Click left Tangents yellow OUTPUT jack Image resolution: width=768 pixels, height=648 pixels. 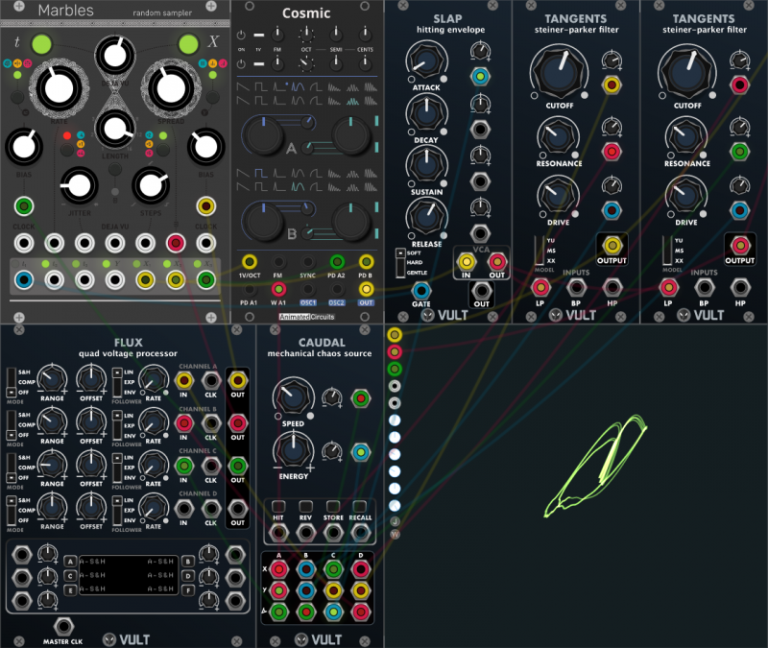pyautogui.click(x=612, y=245)
